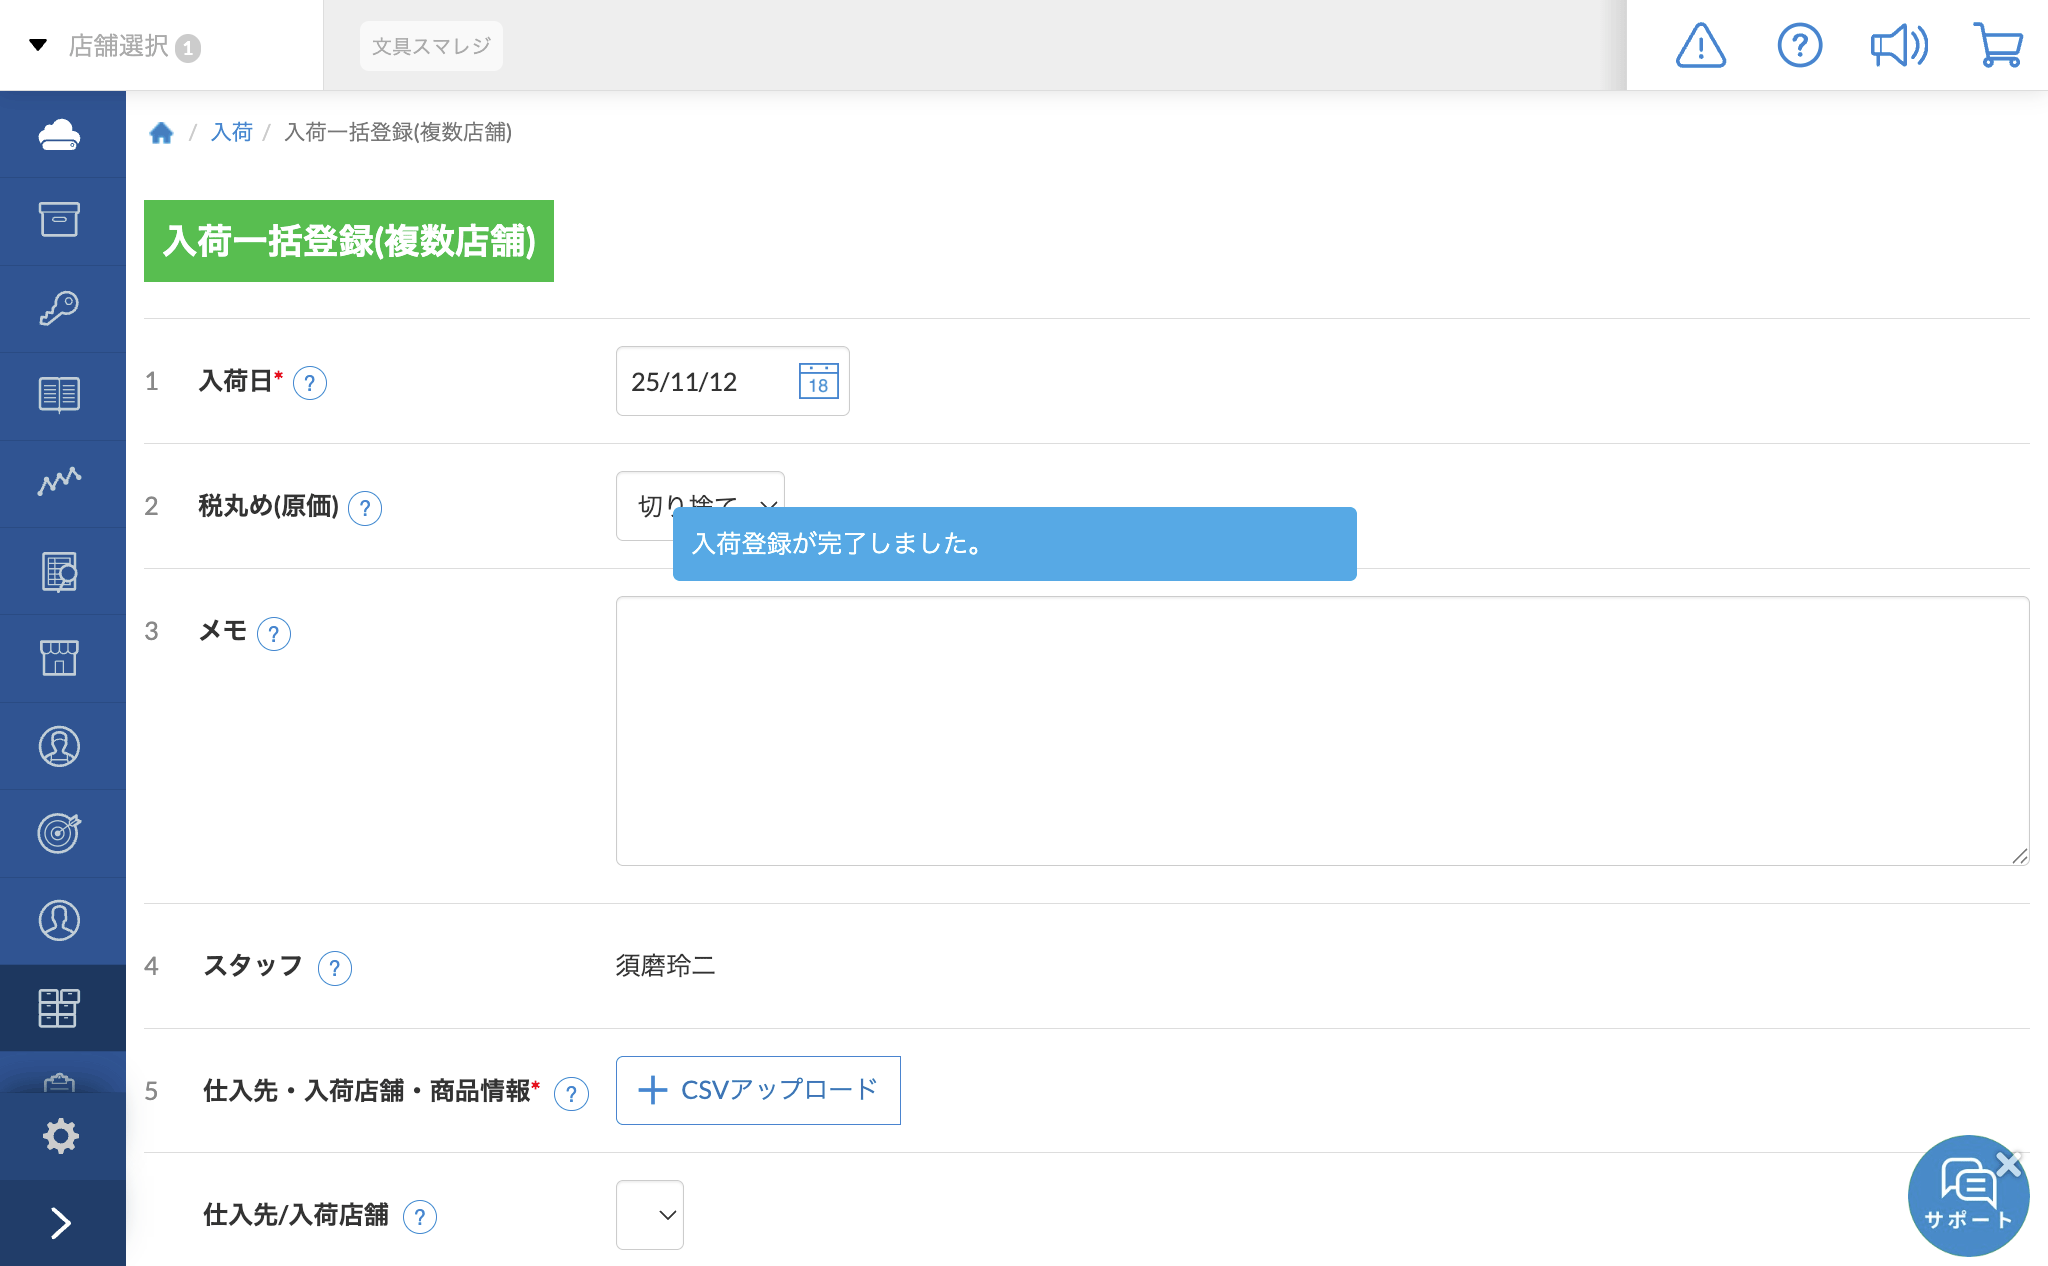This screenshot has height=1266, width=2048.
Task: Open the megaphone announcements icon
Action: coord(1898,46)
